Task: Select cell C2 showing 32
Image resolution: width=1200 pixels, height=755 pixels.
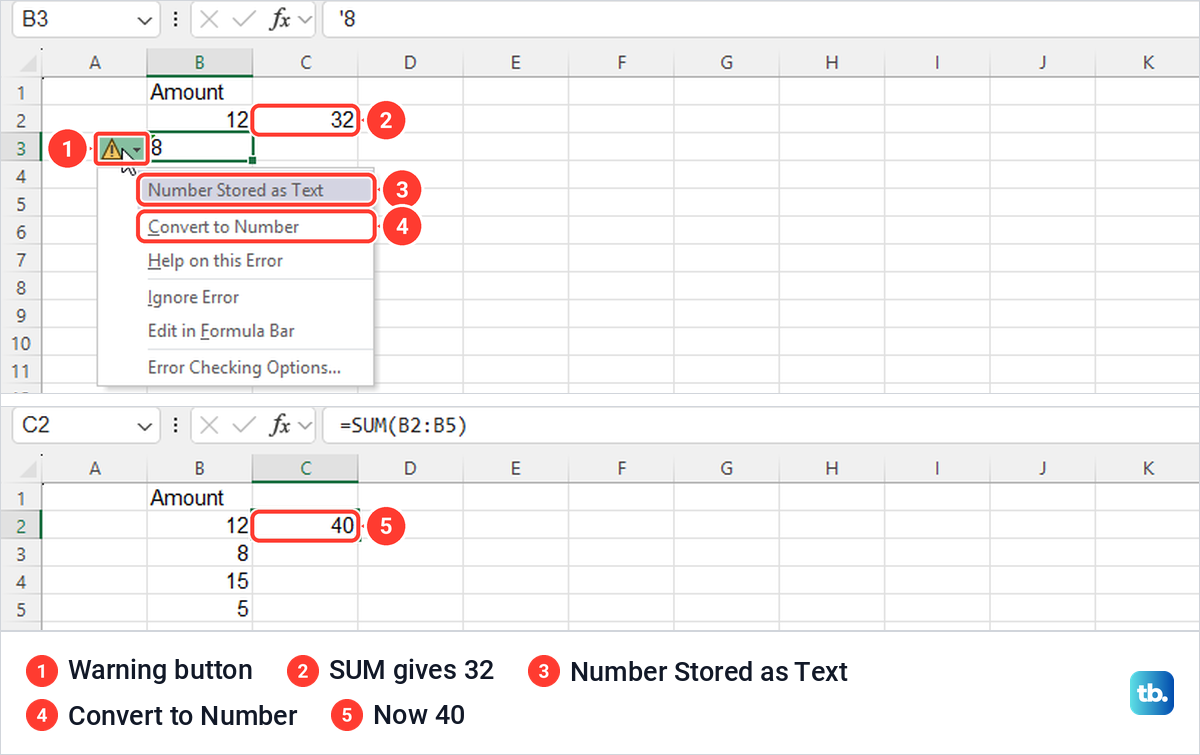Action: (305, 120)
